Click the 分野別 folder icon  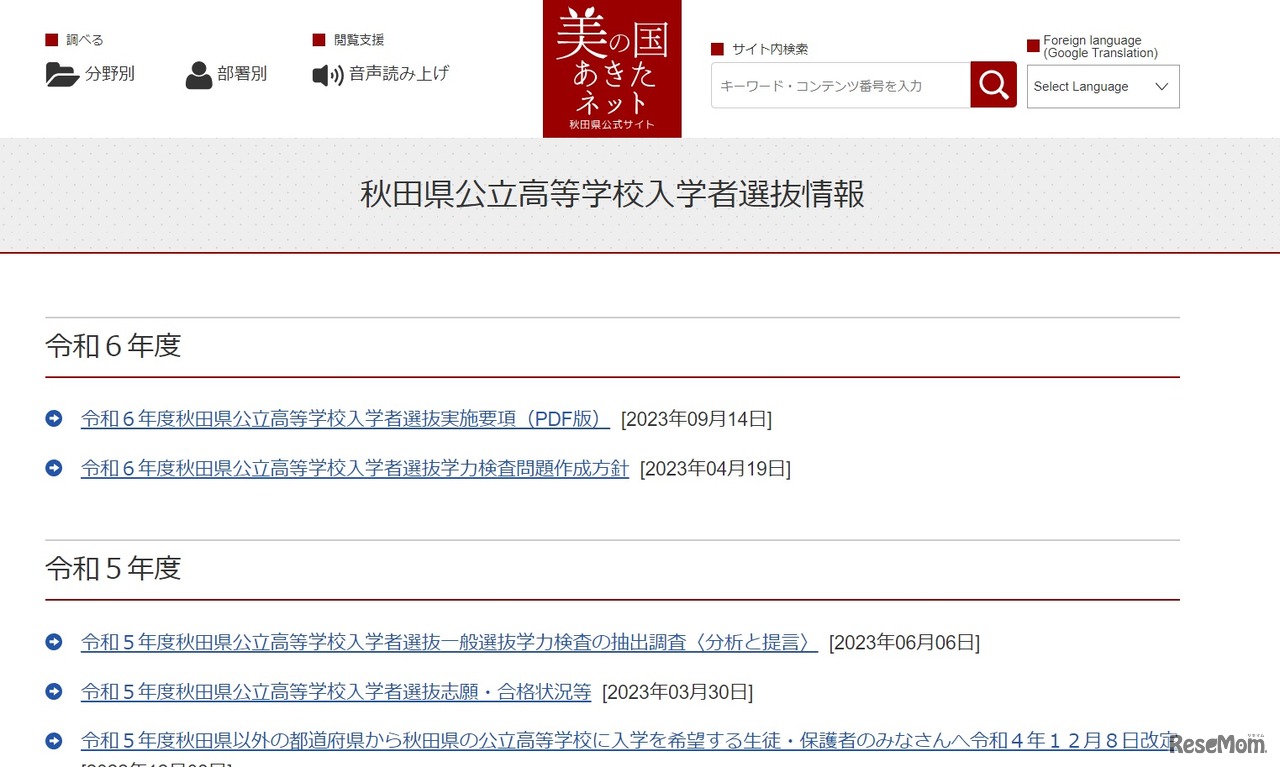(62, 74)
